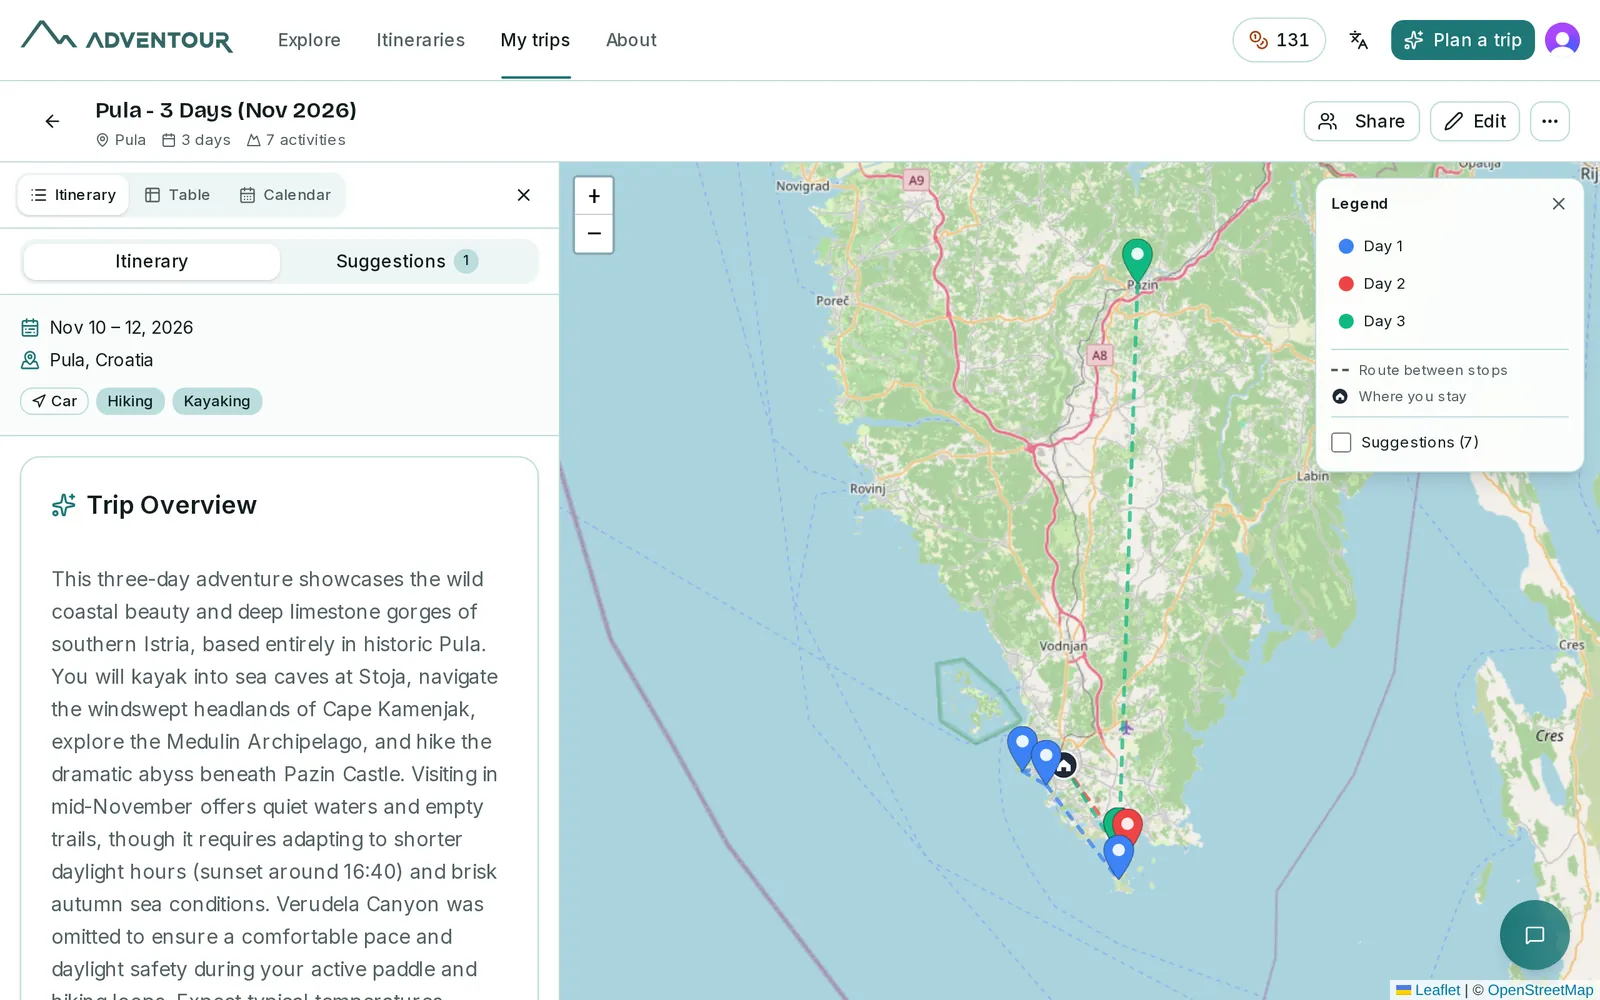The image size is (1600, 1000).
Task: Select the Itinerary list view tab
Action: [x=73, y=195]
